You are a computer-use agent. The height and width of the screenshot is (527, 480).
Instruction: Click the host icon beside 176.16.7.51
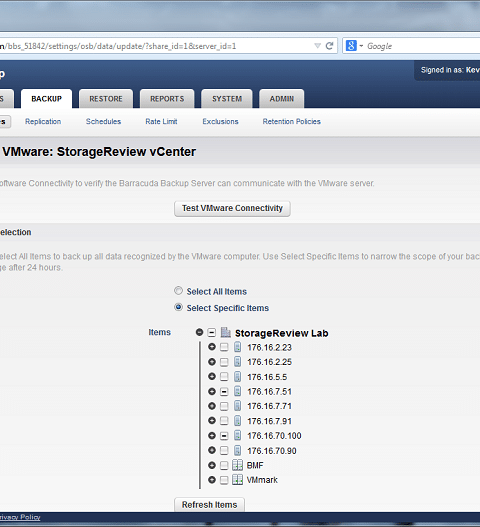pos(237,391)
